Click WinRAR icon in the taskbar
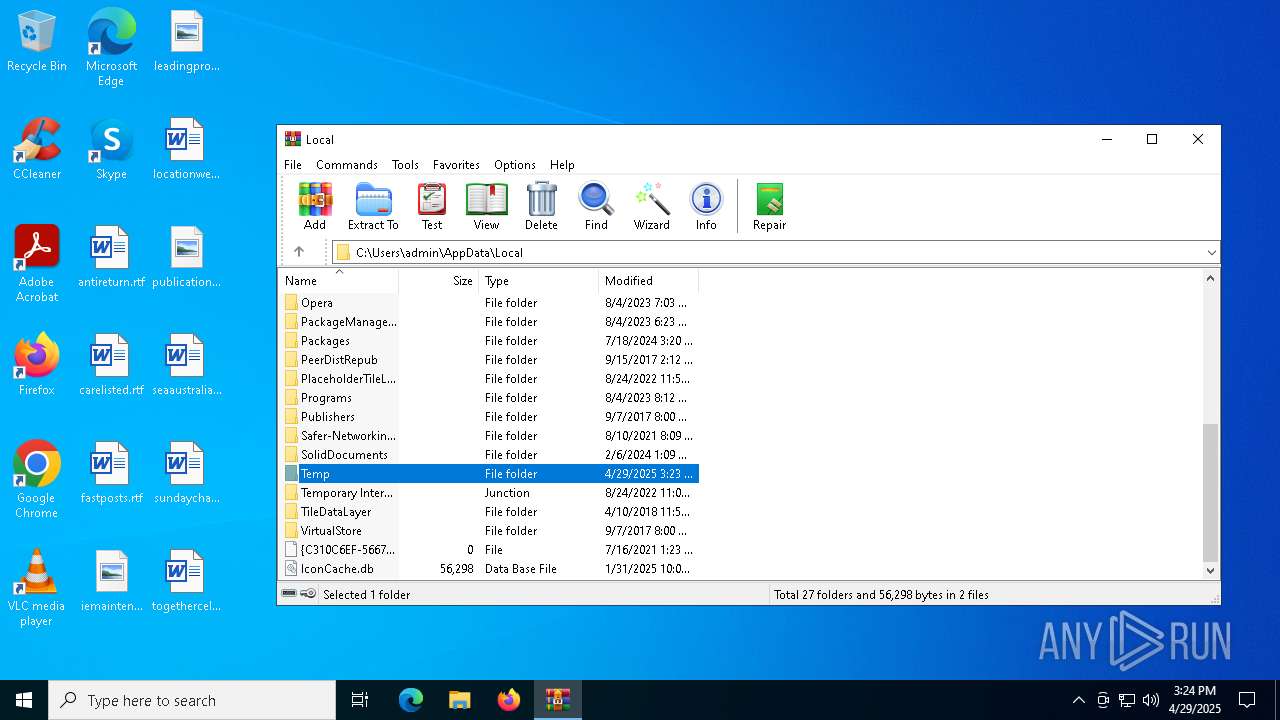1280x720 pixels. click(x=557, y=700)
